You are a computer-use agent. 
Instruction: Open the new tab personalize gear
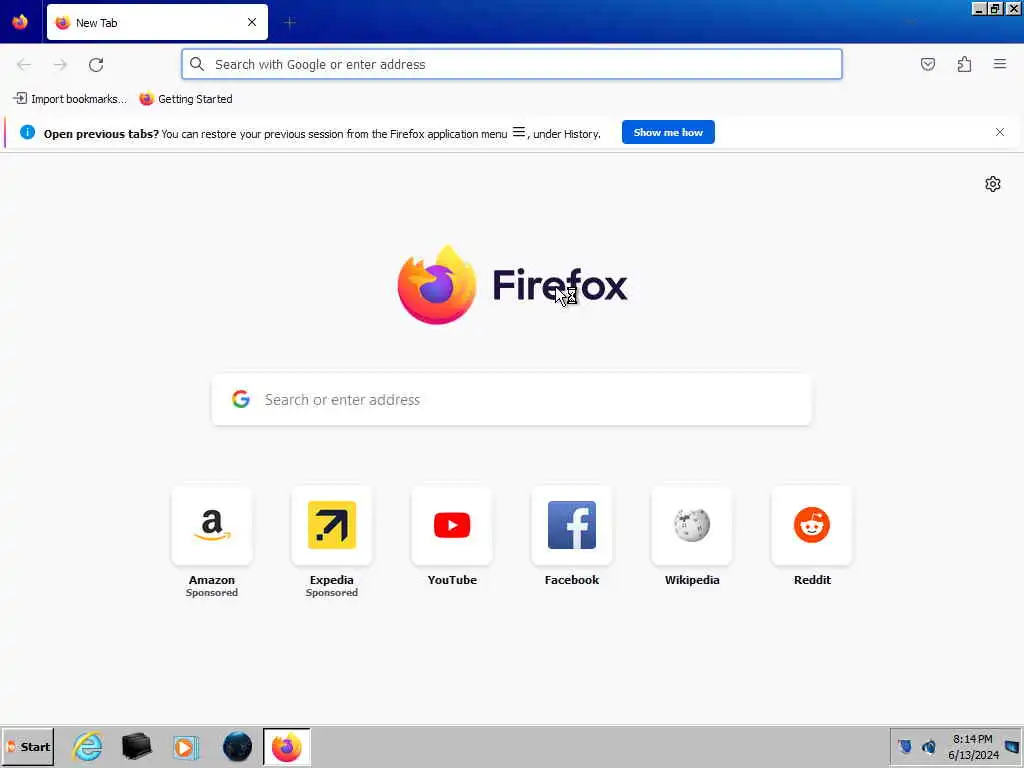click(993, 184)
